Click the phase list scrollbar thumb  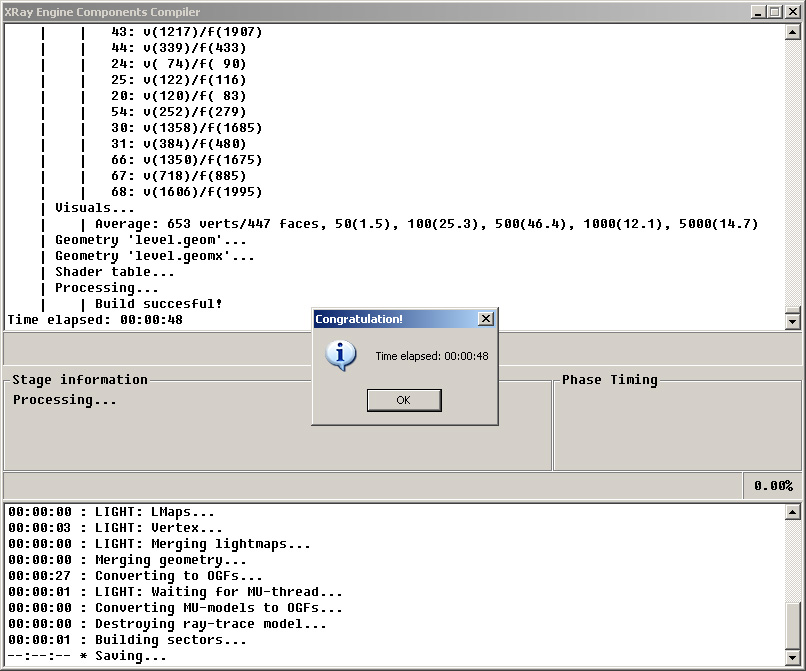pos(793,625)
